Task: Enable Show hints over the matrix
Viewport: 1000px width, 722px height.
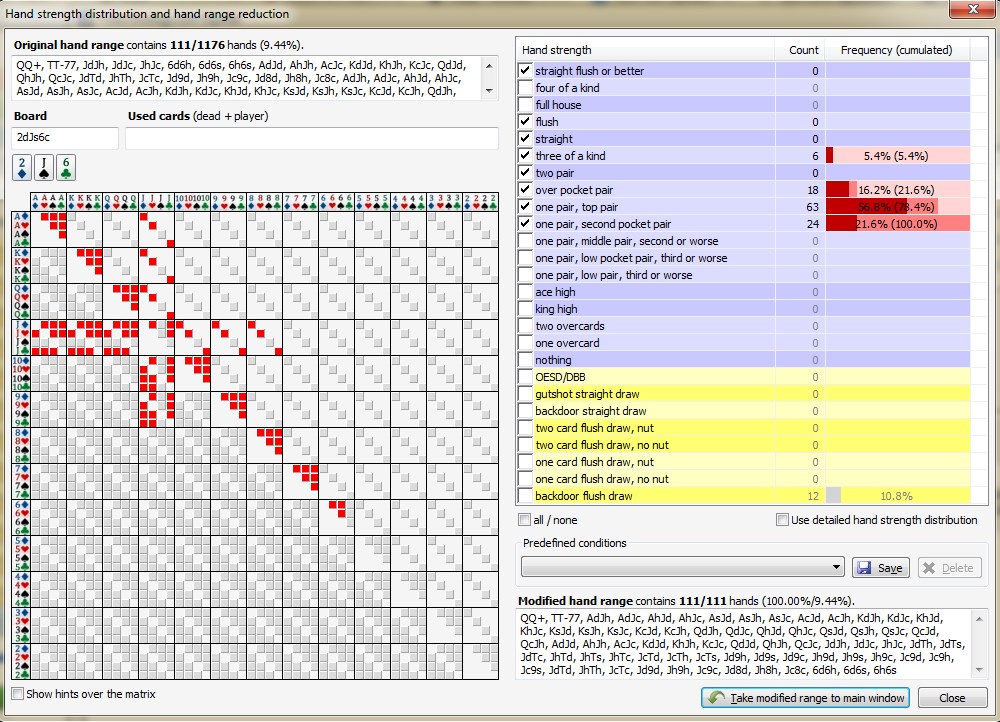Action: pos(17,694)
